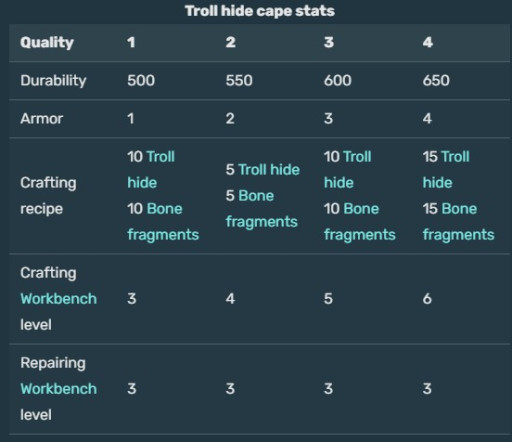Click the Troll hide cape stats title
The height and width of the screenshot is (442, 512).
click(260, 11)
